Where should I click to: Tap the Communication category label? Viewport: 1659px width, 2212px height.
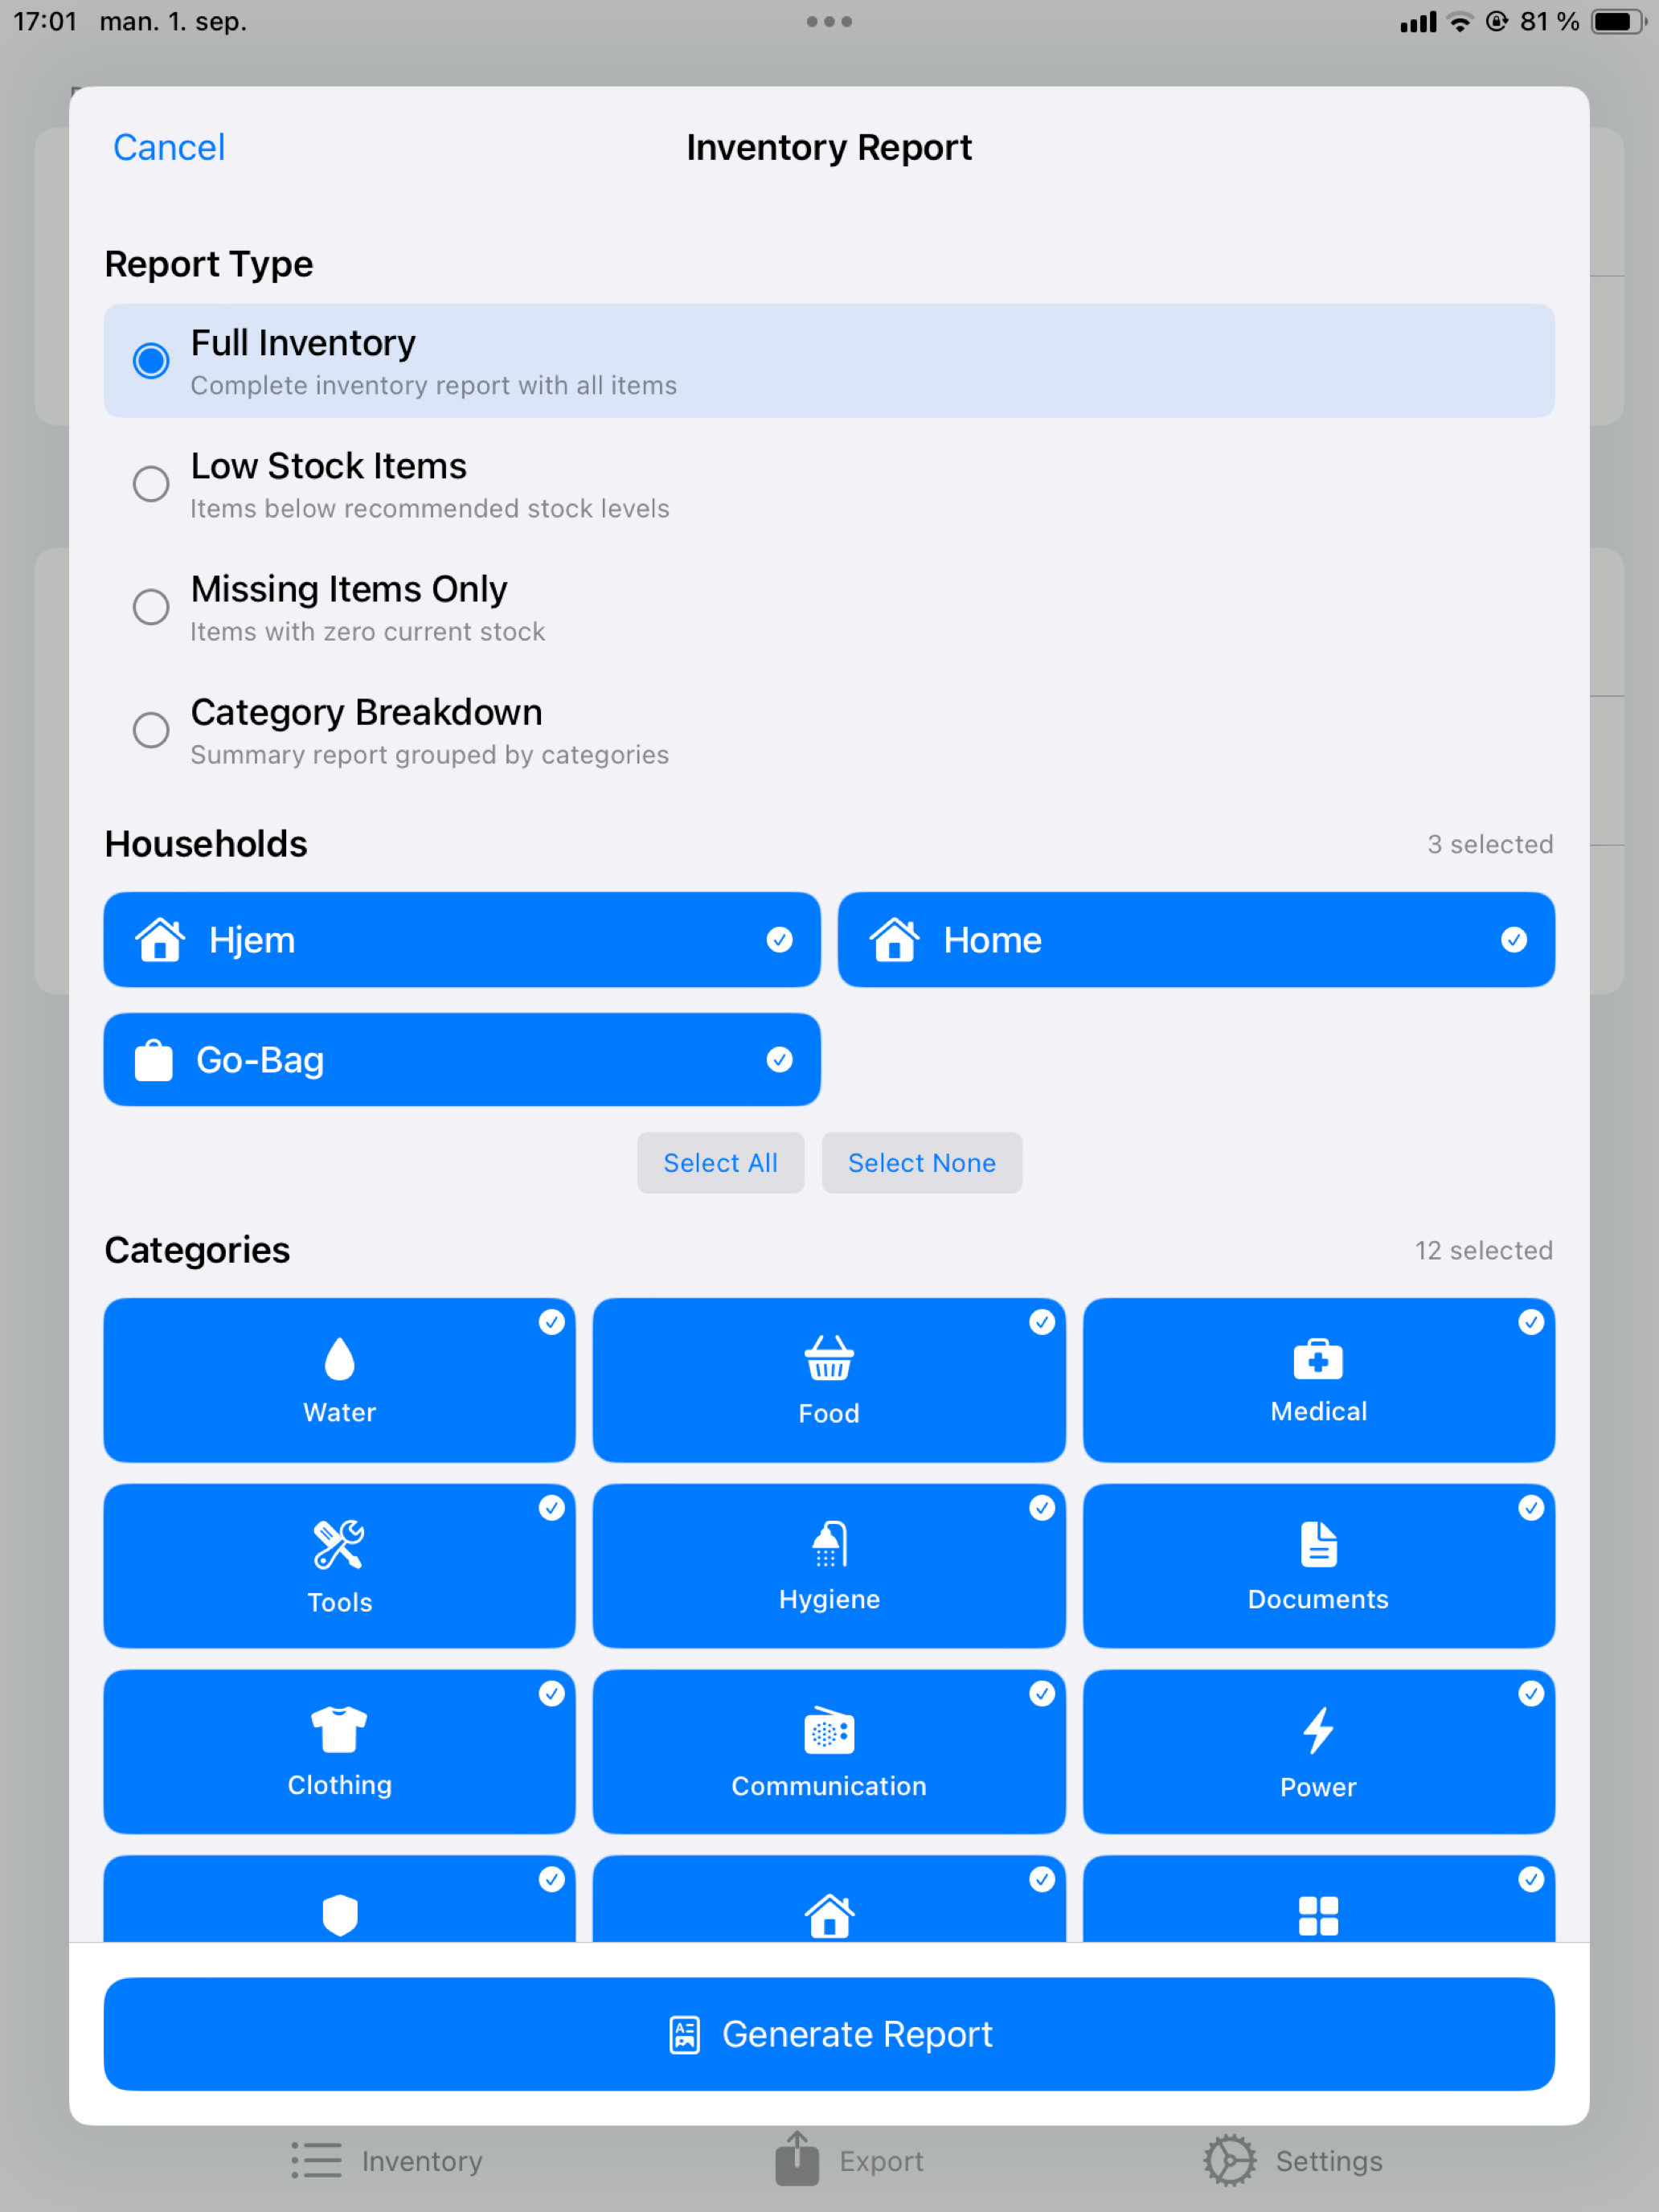829,1786
